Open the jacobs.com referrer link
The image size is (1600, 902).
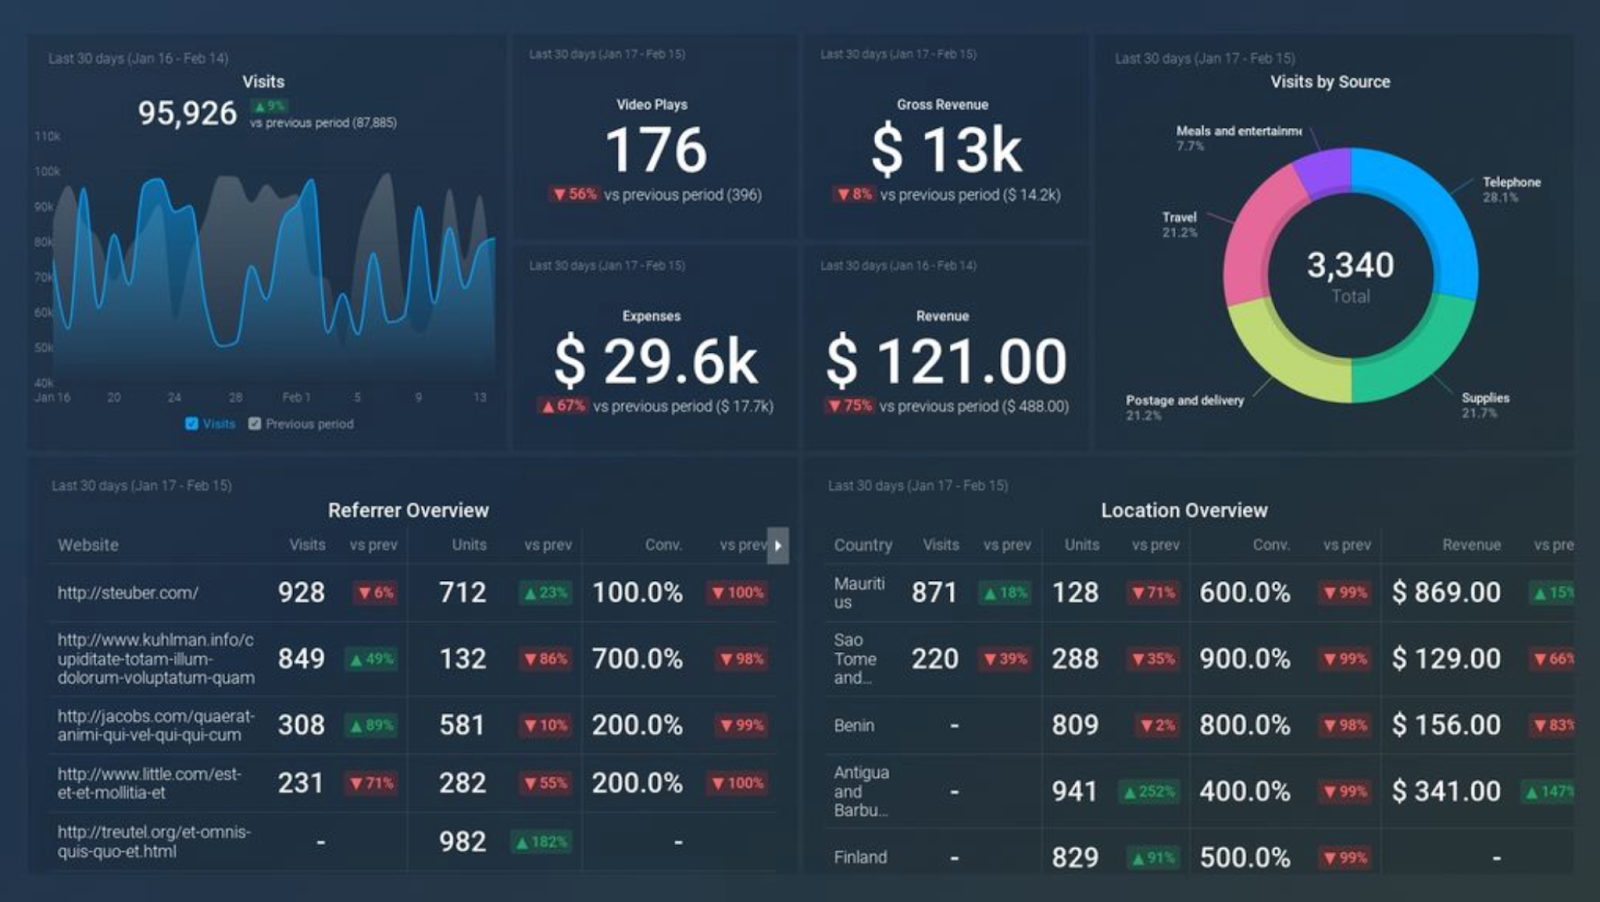(x=156, y=726)
